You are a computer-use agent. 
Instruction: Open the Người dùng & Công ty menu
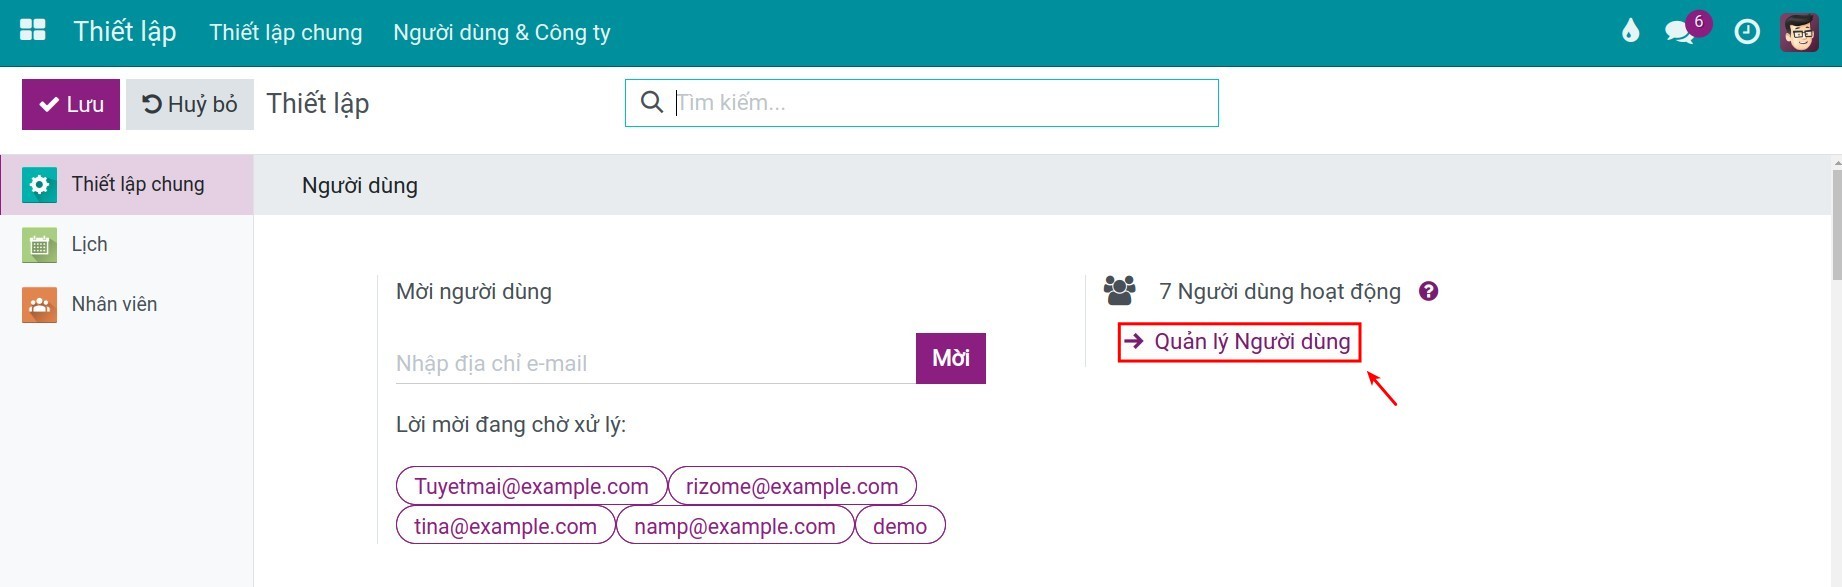[x=502, y=32]
